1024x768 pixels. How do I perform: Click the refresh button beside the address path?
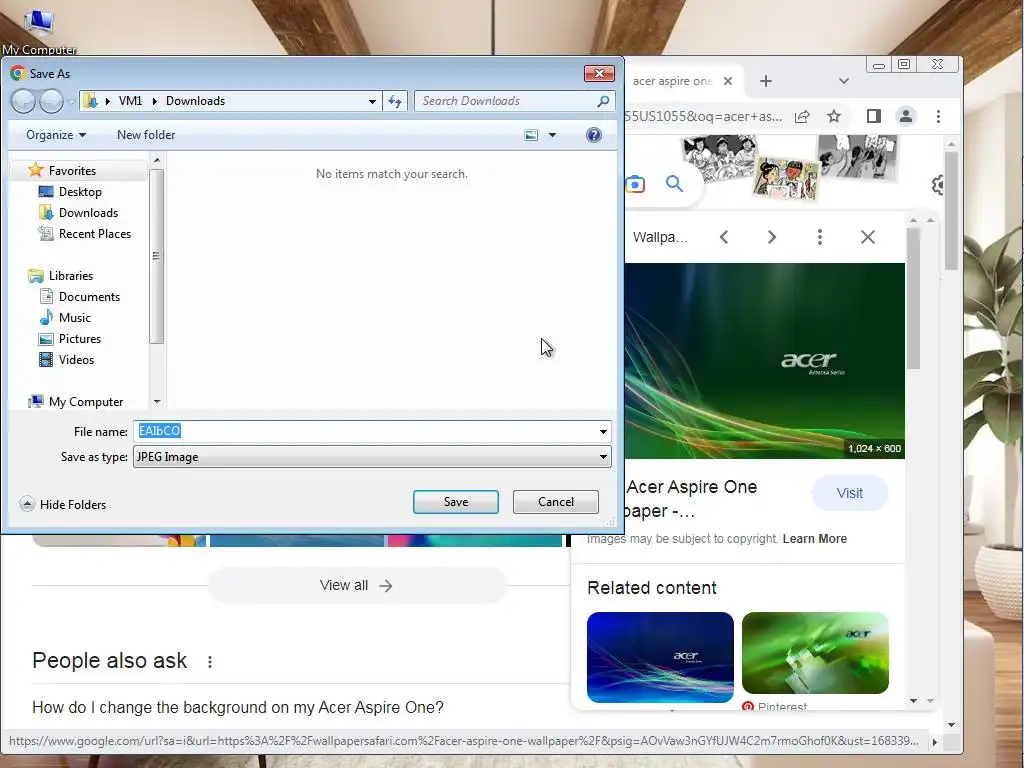coord(395,101)
